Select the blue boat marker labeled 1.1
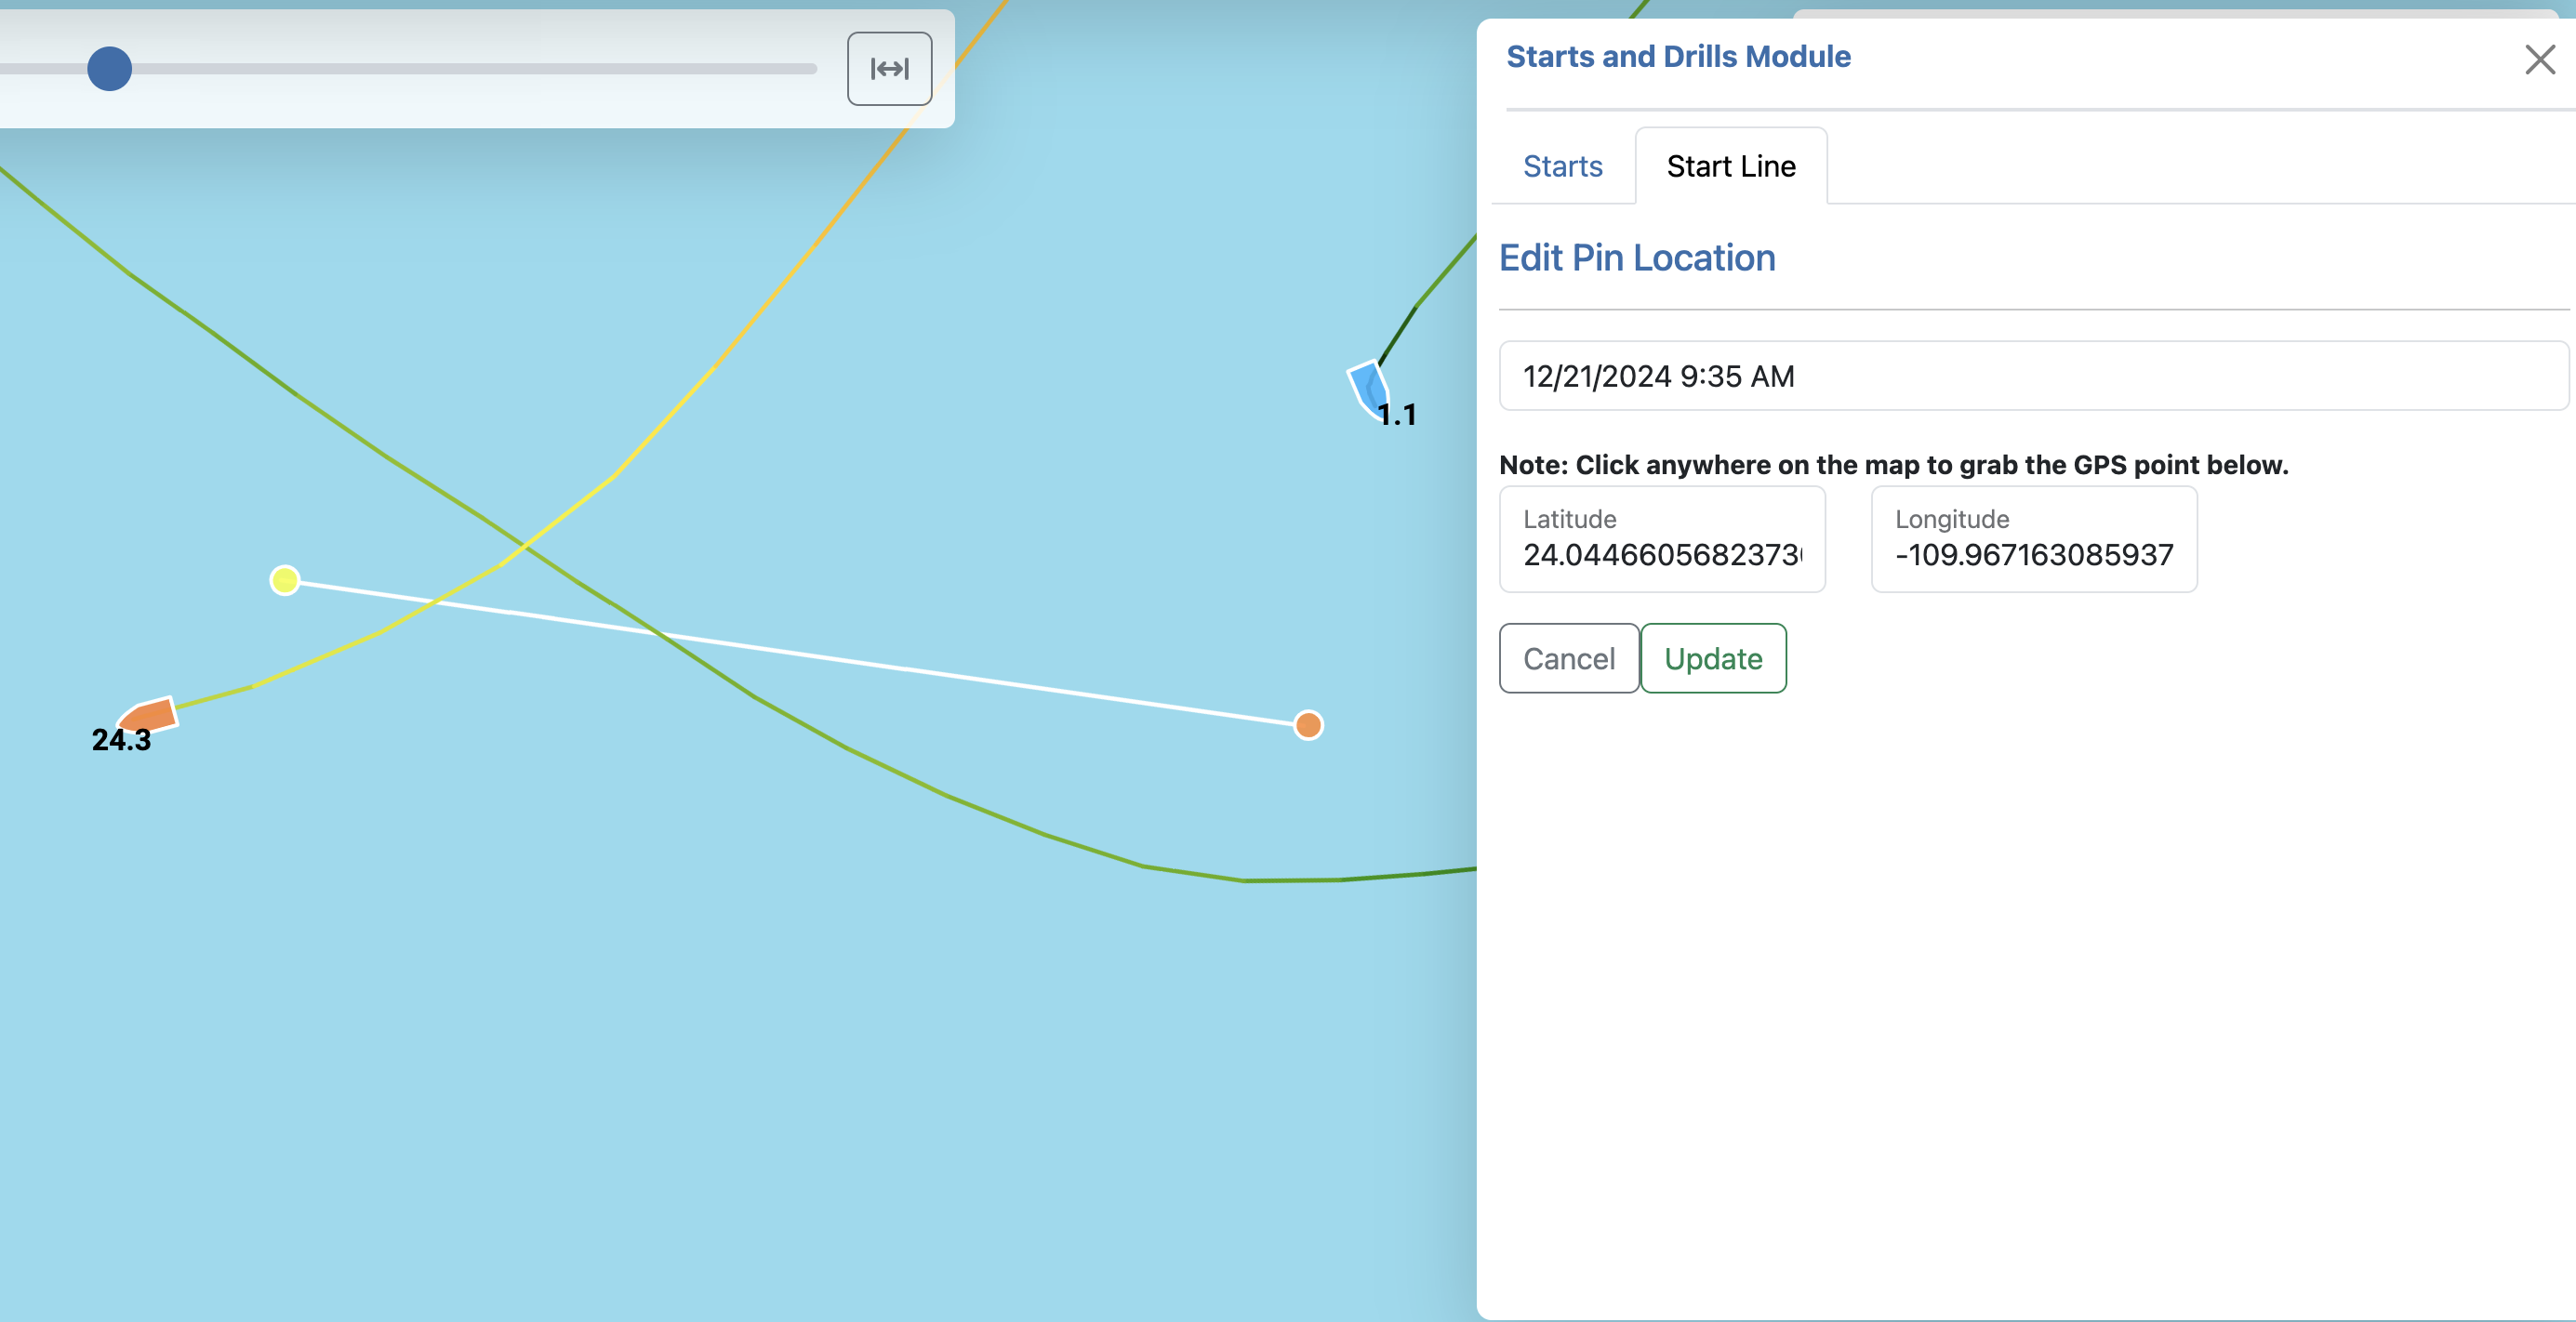2576x1322 pixels. coord(1368,387)
